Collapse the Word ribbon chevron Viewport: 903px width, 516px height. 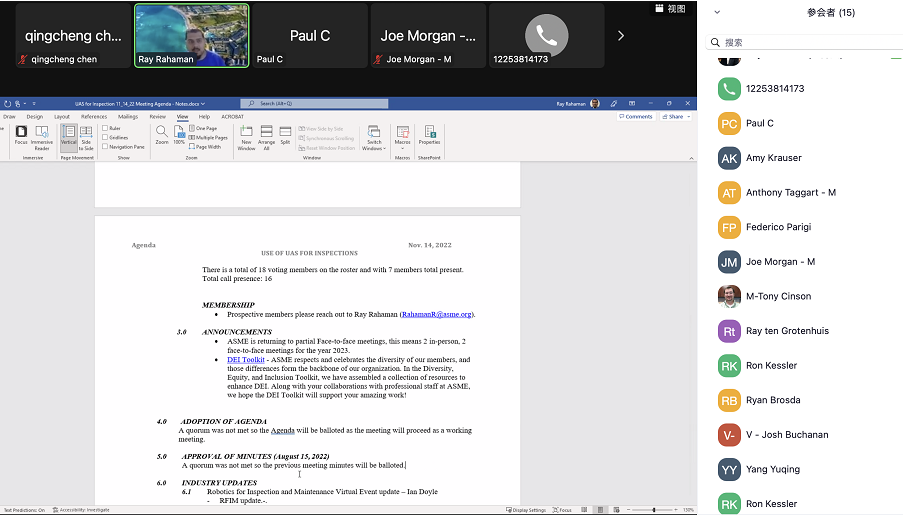[x=691, y=158]
